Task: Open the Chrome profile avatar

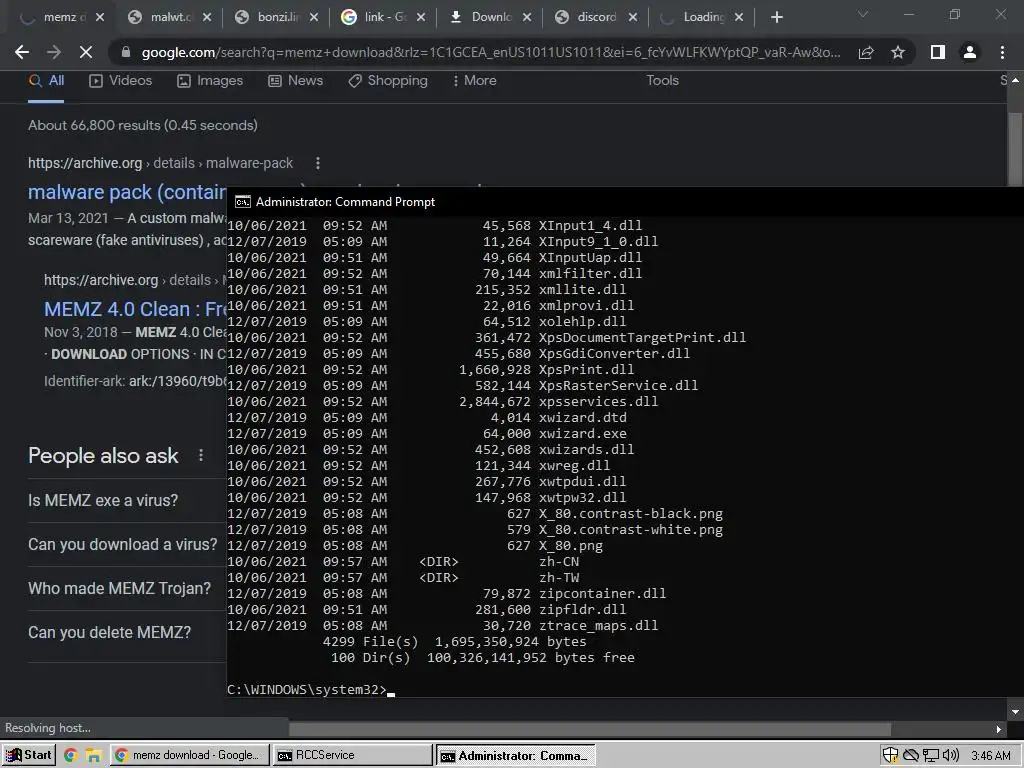Action: click(970, 52)
